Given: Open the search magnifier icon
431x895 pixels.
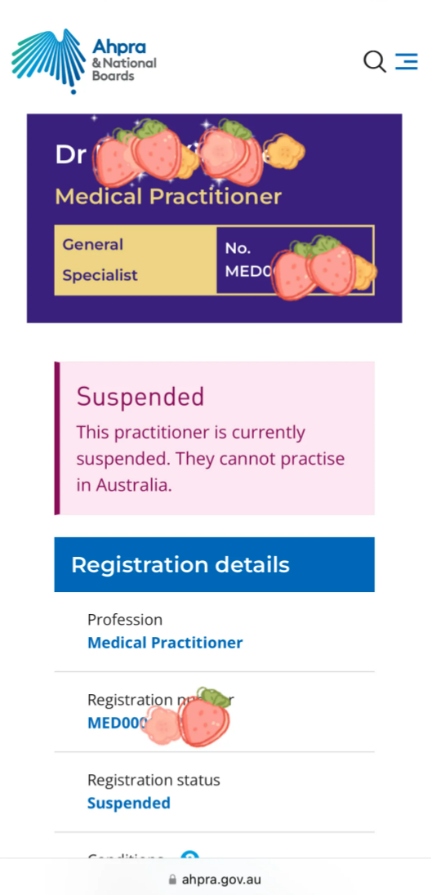Looking at the screenshot, I should [x=374, y=61].
